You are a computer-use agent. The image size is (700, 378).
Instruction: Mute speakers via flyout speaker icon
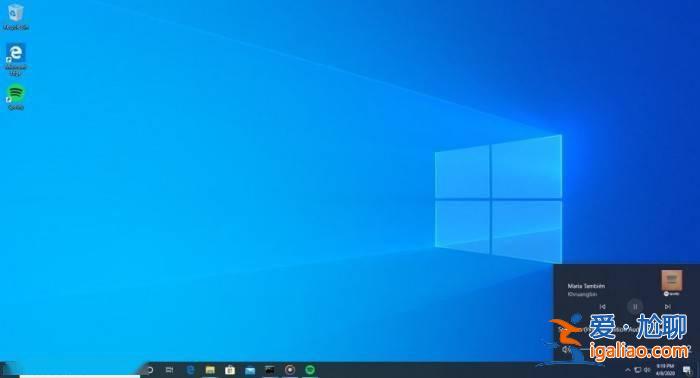pyautogui.click(x=566, y=349)
